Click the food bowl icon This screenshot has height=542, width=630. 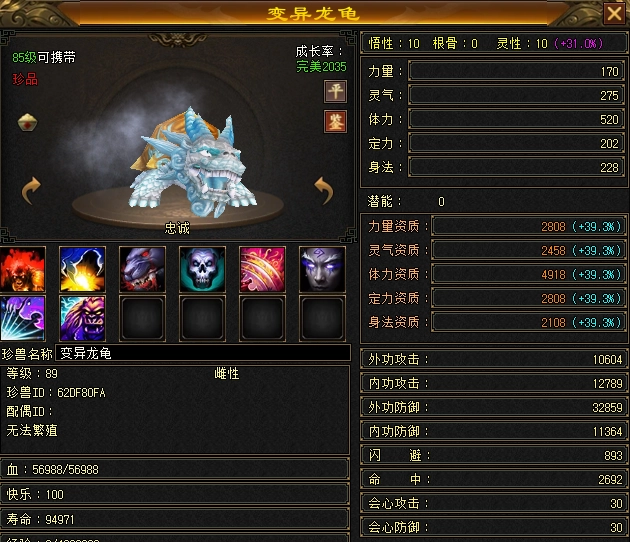pyautogui.click(x=28, y=123)
